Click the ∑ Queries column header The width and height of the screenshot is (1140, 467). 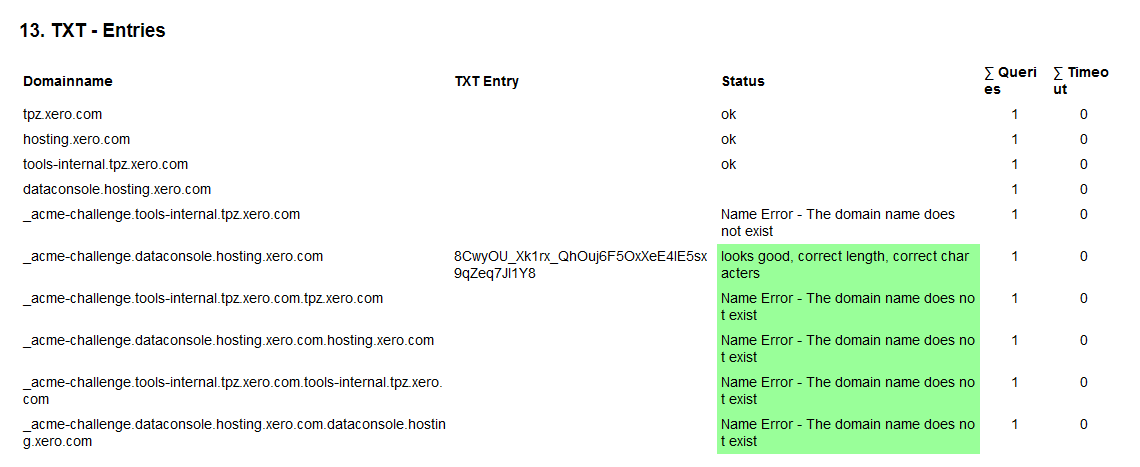[1010, 81]
